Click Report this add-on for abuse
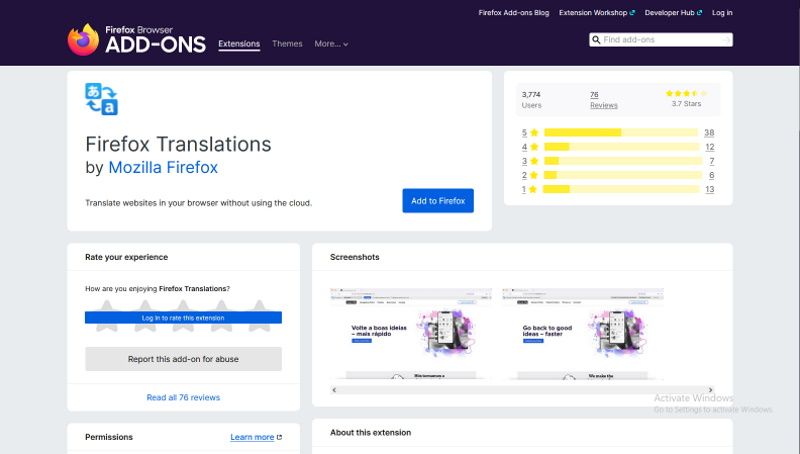This screenshot has width=800, height=454. tap(183, 359)
